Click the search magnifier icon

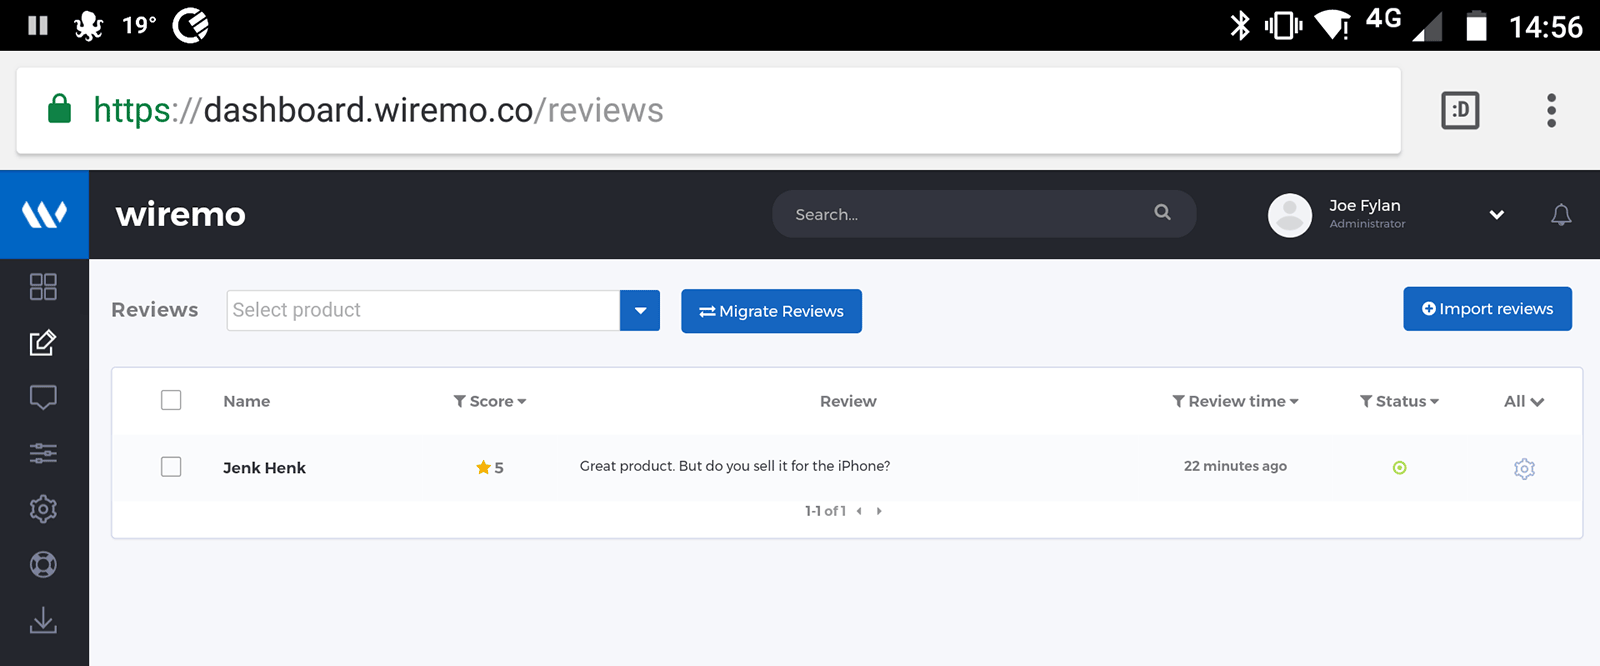(1162, 212)
